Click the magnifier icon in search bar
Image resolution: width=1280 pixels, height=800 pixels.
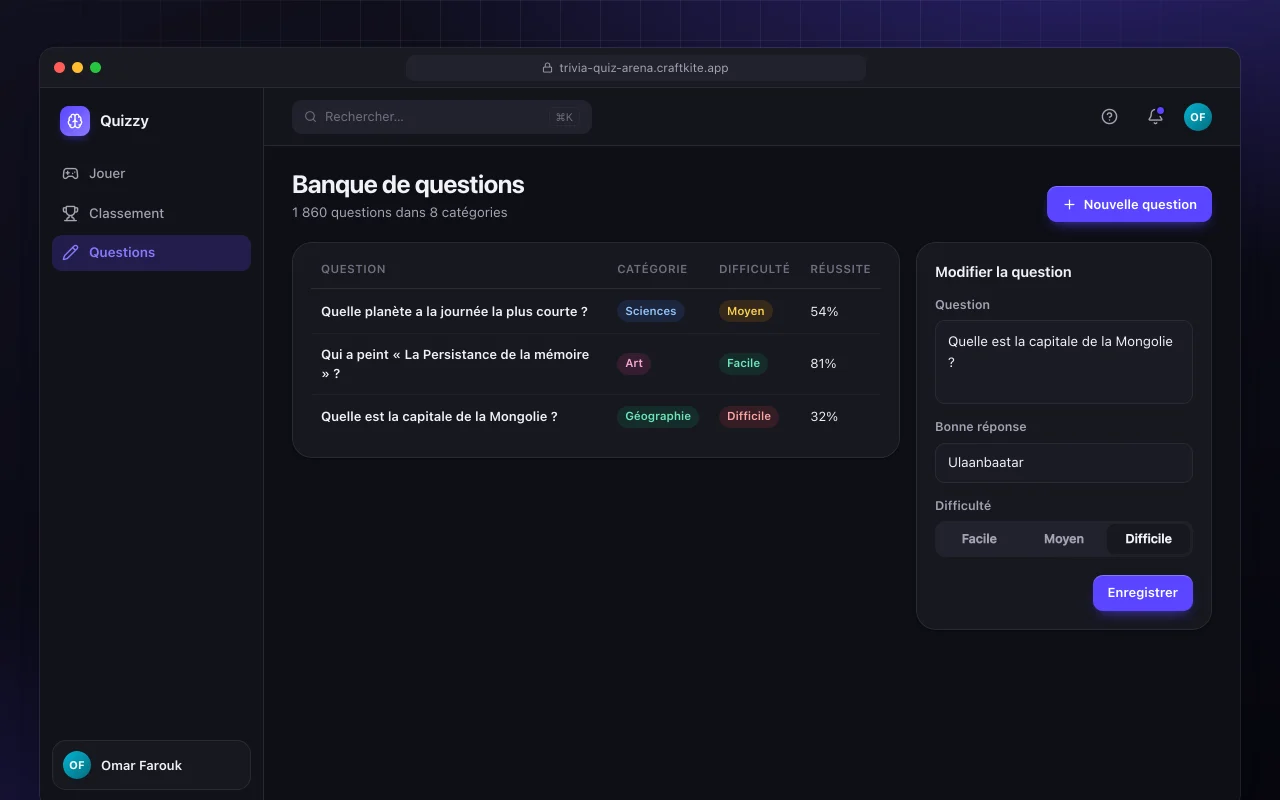pyautogui.click(x=311, y=117)
